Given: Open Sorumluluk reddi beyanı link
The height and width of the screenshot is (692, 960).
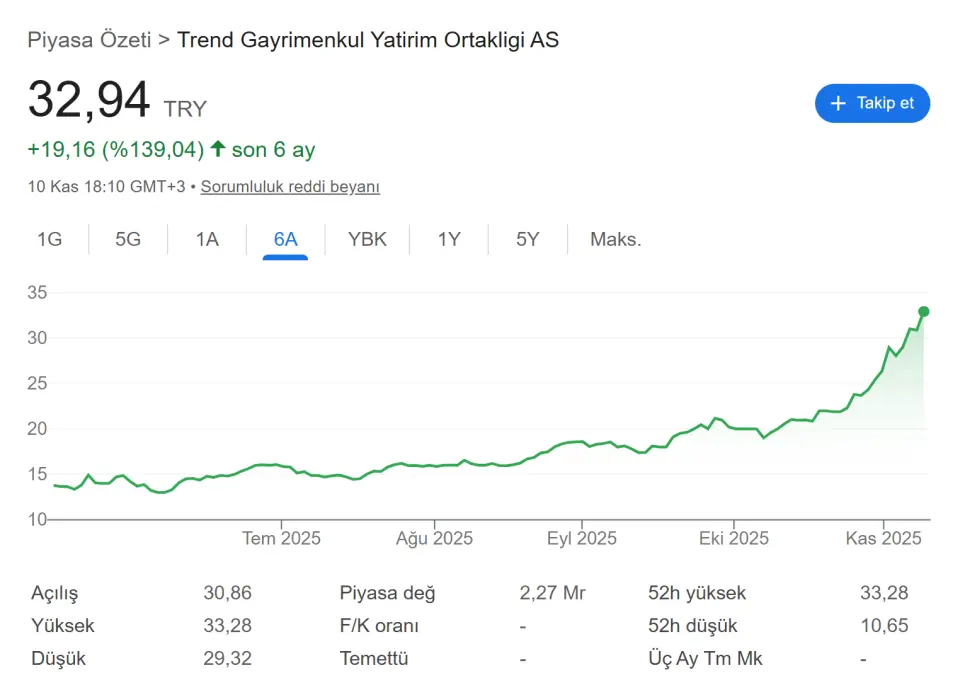Looking at the screenshot, I should [x=290, y=187].
